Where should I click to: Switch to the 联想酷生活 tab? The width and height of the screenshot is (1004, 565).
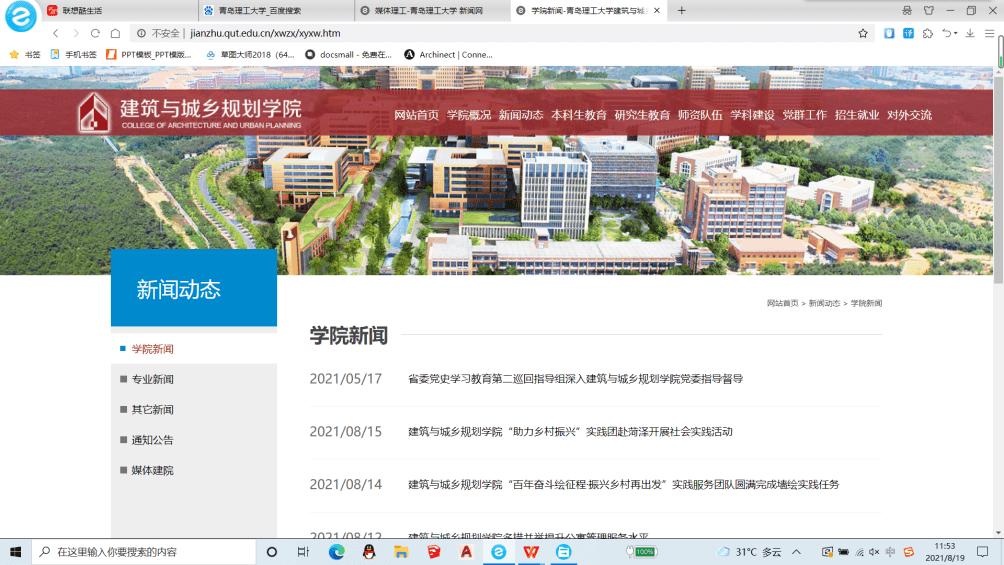click(119, 11)
